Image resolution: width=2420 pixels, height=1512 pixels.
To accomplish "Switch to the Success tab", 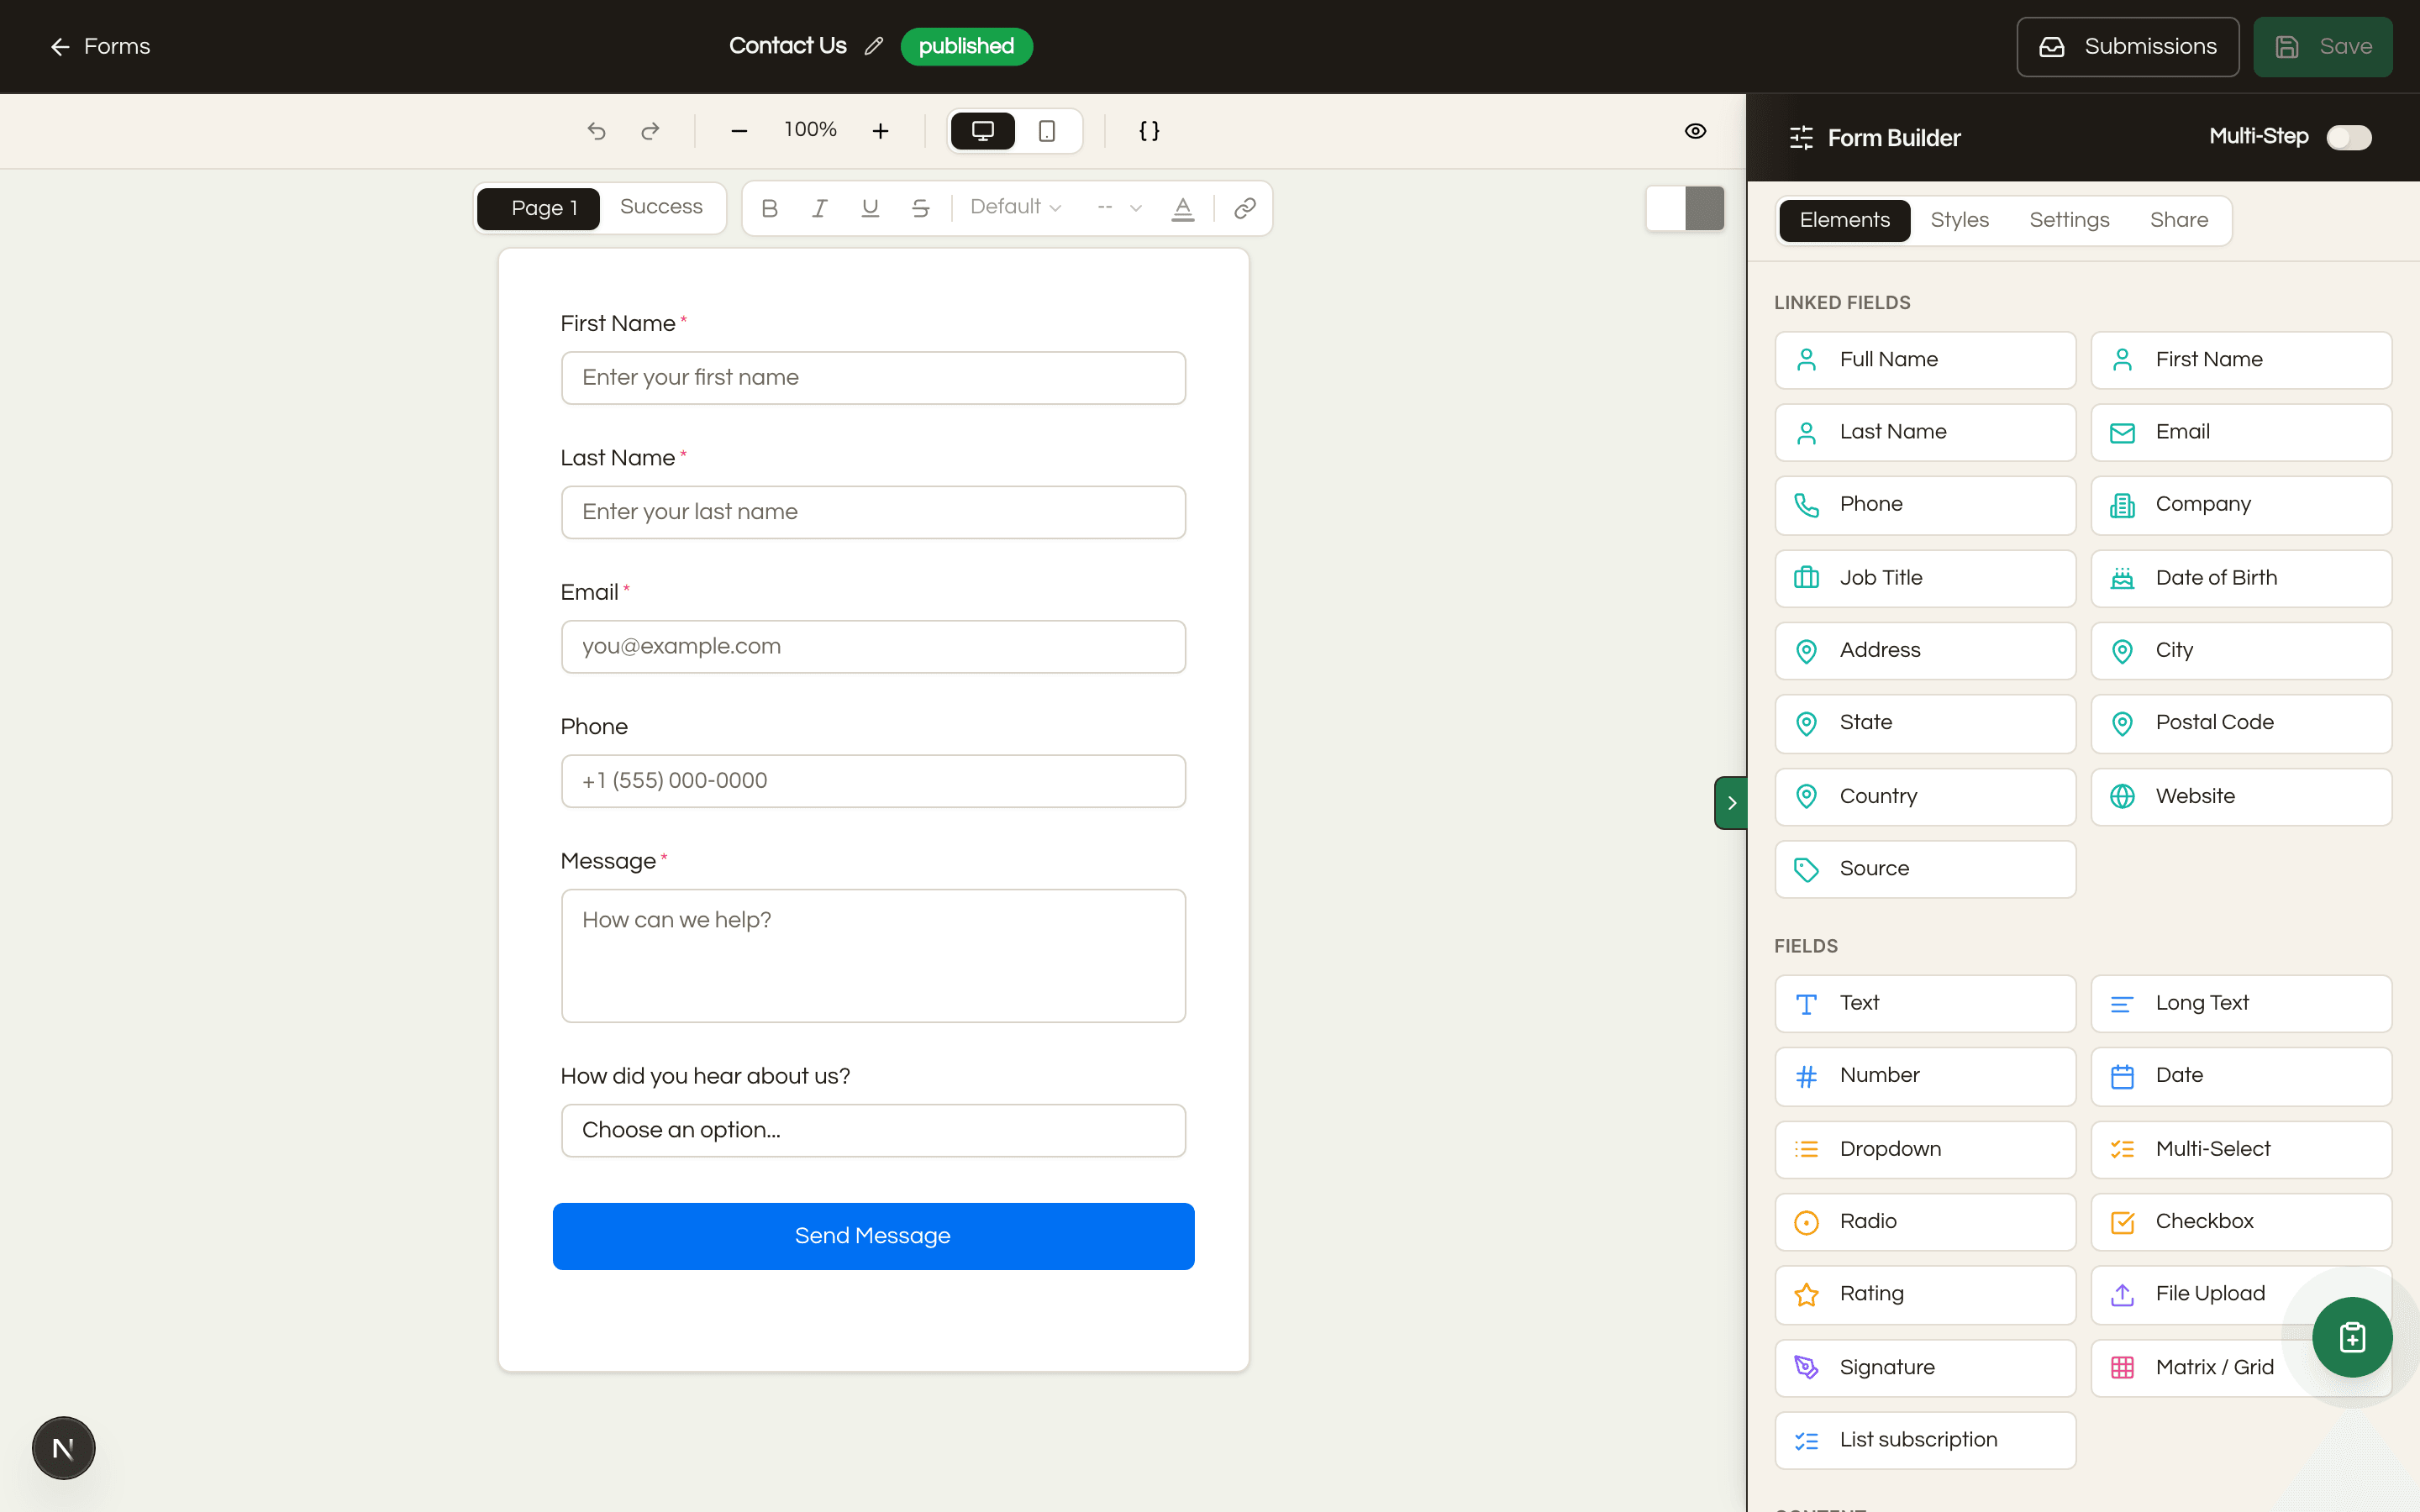I will (x=661, y=207).
